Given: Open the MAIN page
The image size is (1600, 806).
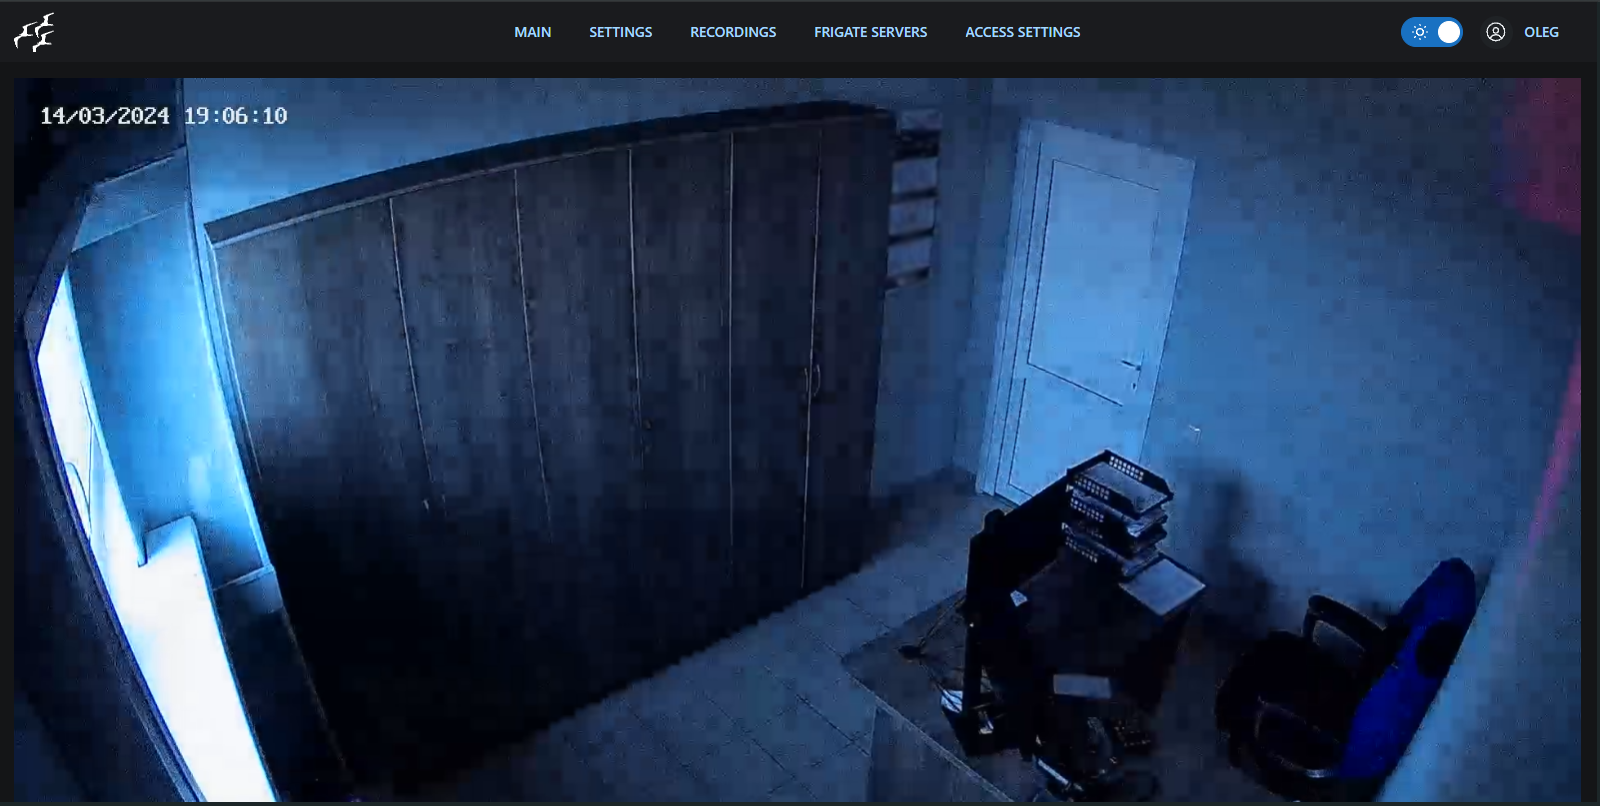Looking at the screenshot, I should coord(532,32).
